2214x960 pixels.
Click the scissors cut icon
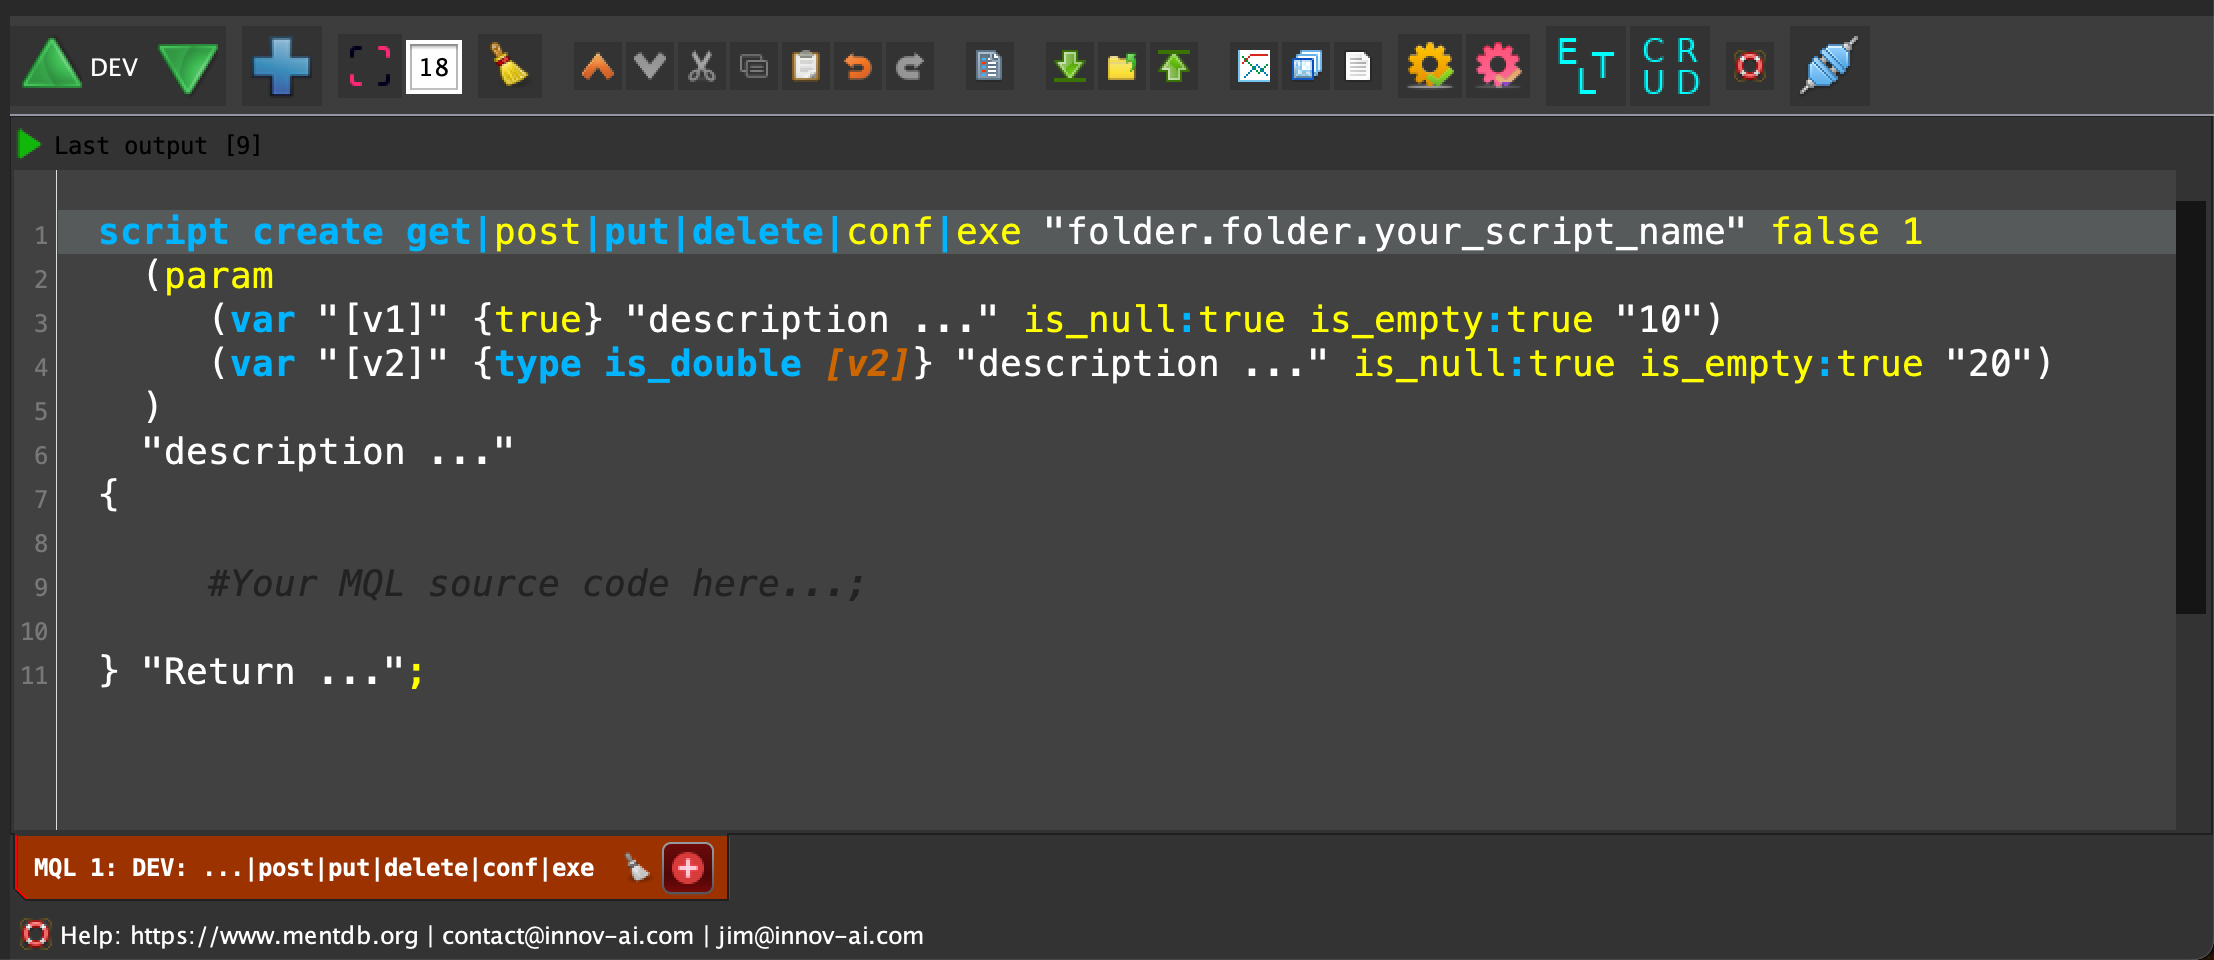click(x=702, y=67)
